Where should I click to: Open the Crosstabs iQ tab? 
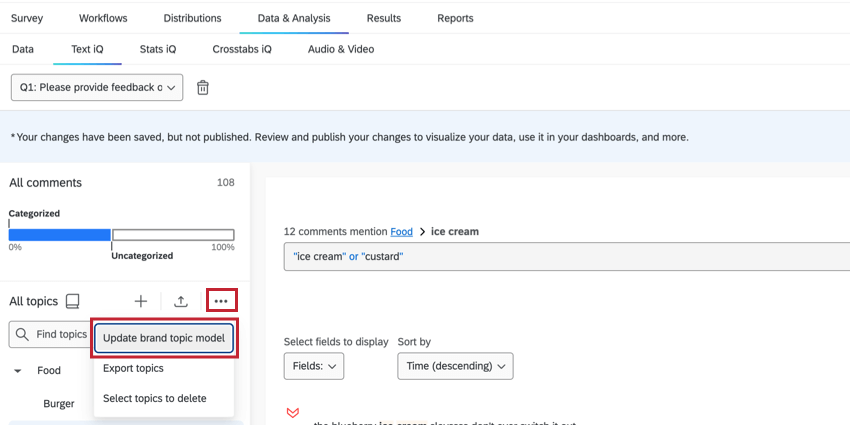pos(242,49)
